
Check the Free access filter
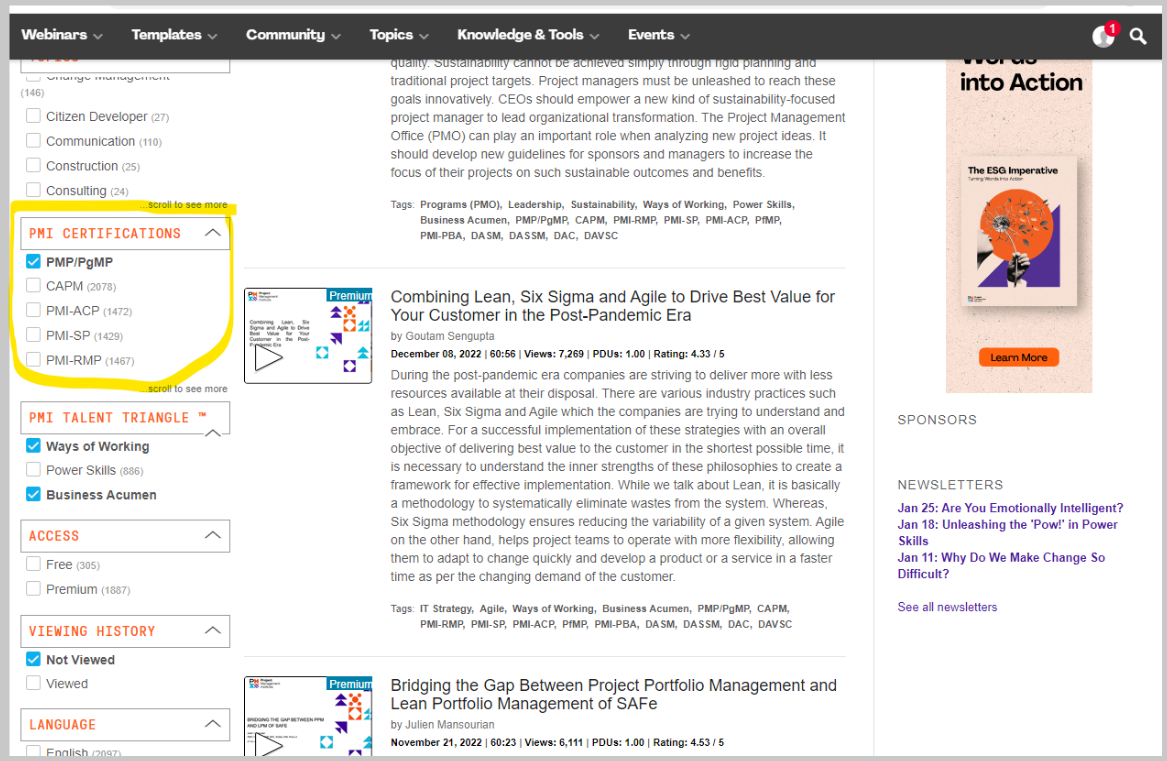(33, 564)
